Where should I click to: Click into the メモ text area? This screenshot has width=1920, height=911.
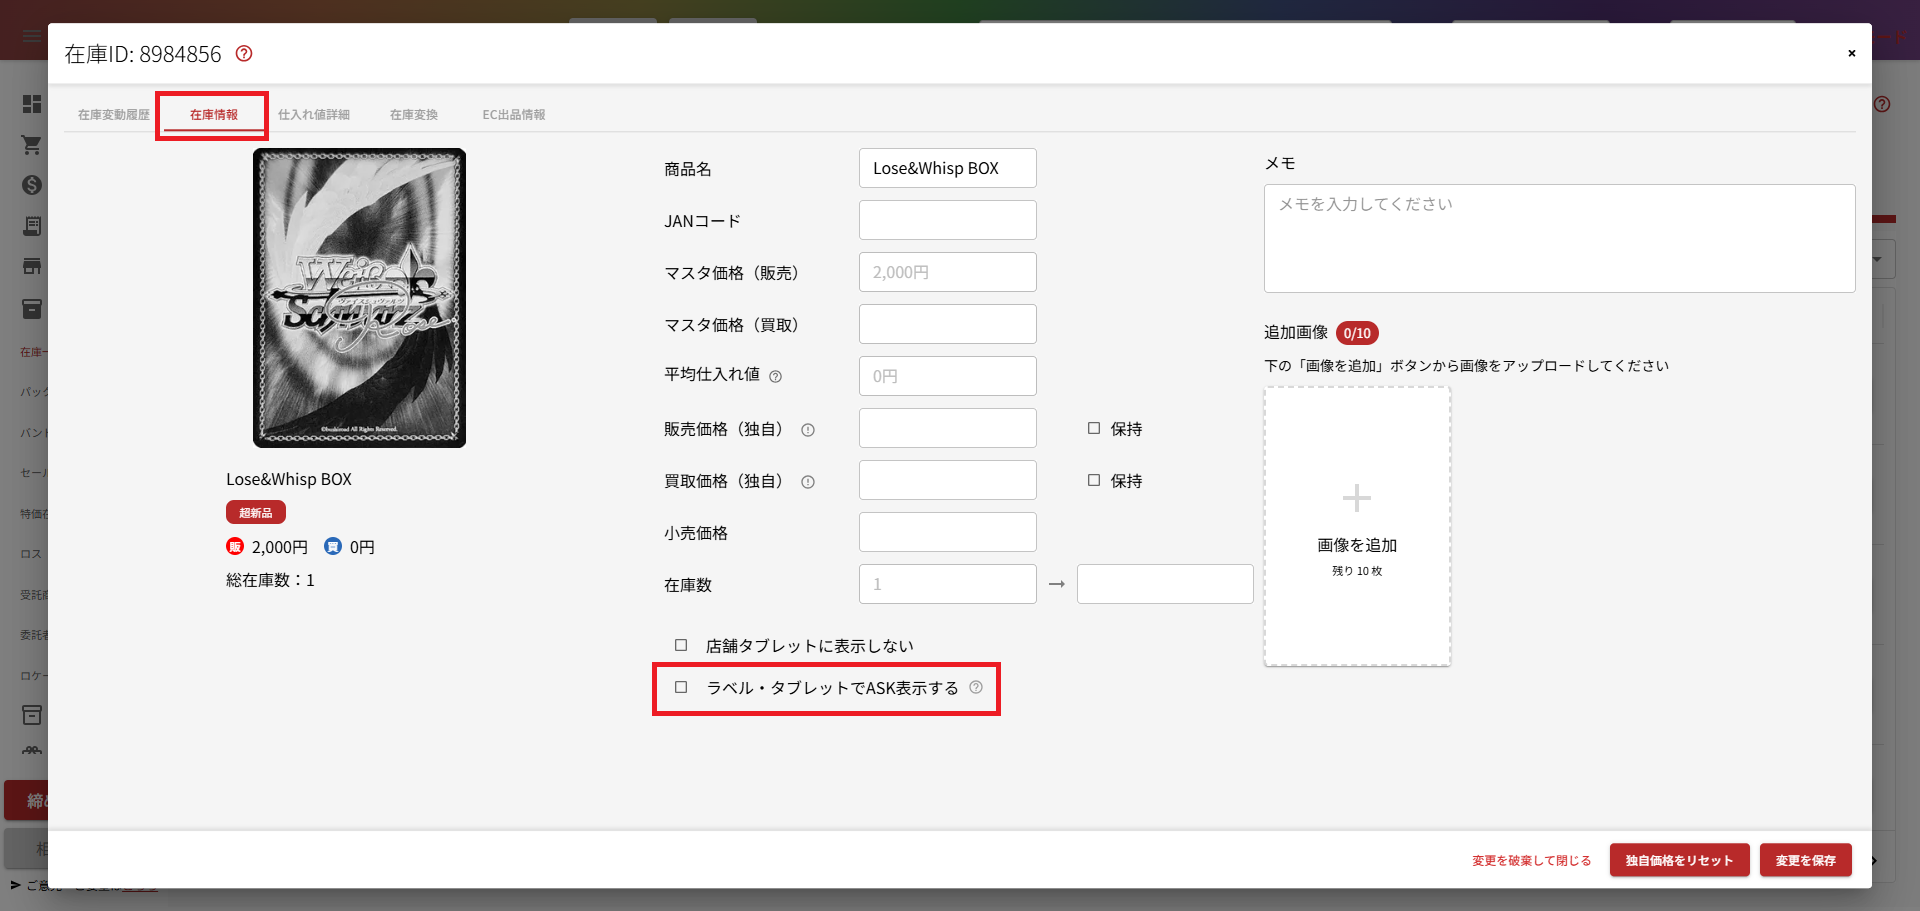pos(1559,238)
